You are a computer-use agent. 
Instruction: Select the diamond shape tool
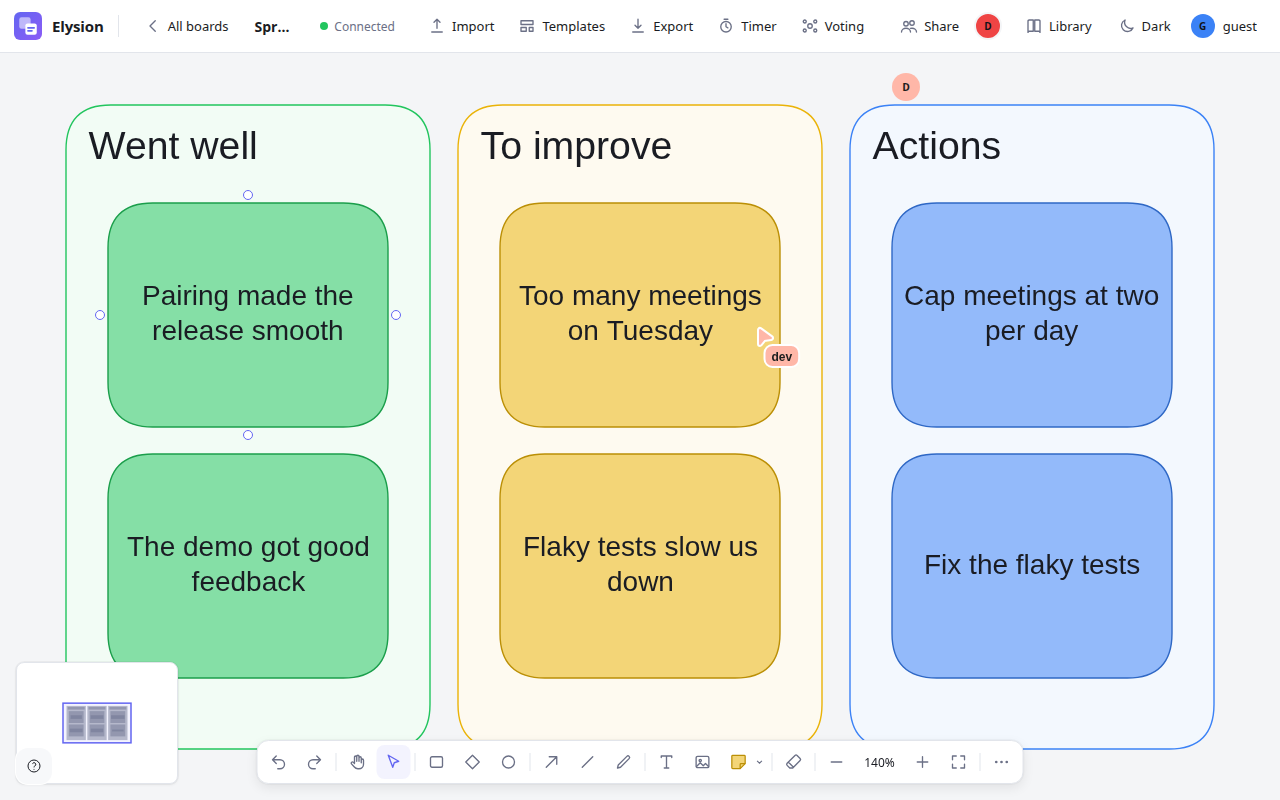[472, 762]
